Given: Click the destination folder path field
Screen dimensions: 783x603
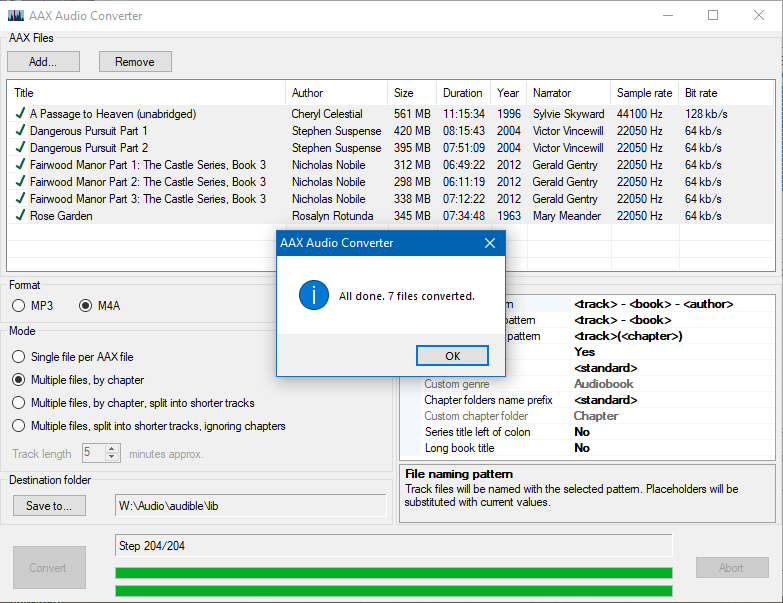Looking at the screenshot, I should [251, 506].
